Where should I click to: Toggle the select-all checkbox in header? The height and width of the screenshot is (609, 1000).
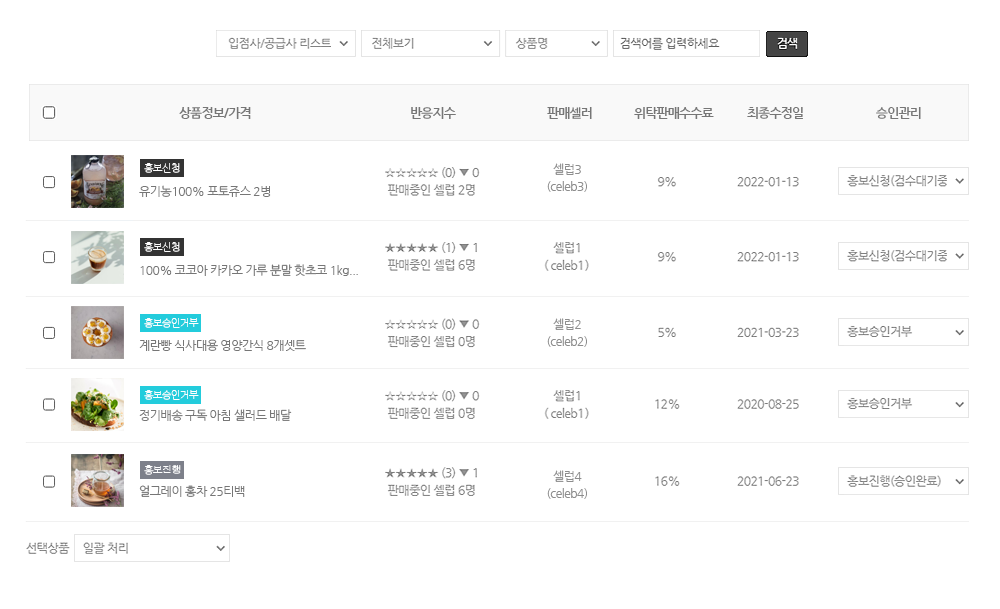[x=49, y=113]
